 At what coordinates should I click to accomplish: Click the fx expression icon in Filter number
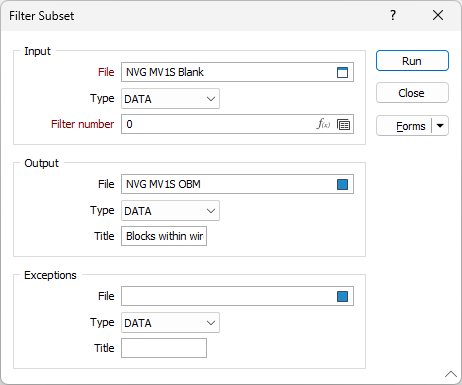[323, 124]
